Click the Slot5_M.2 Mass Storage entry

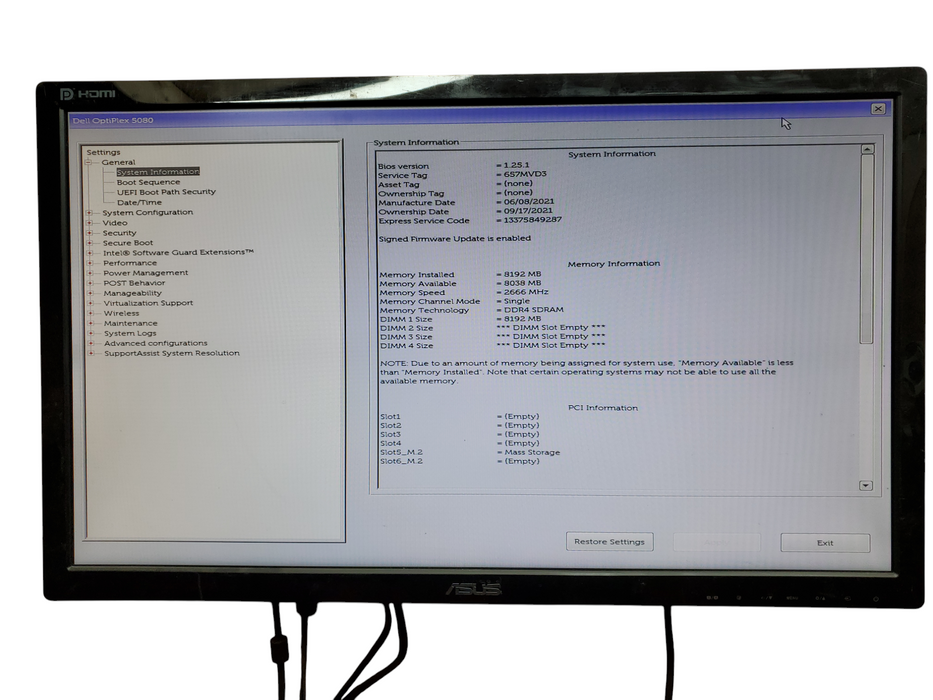470,452
